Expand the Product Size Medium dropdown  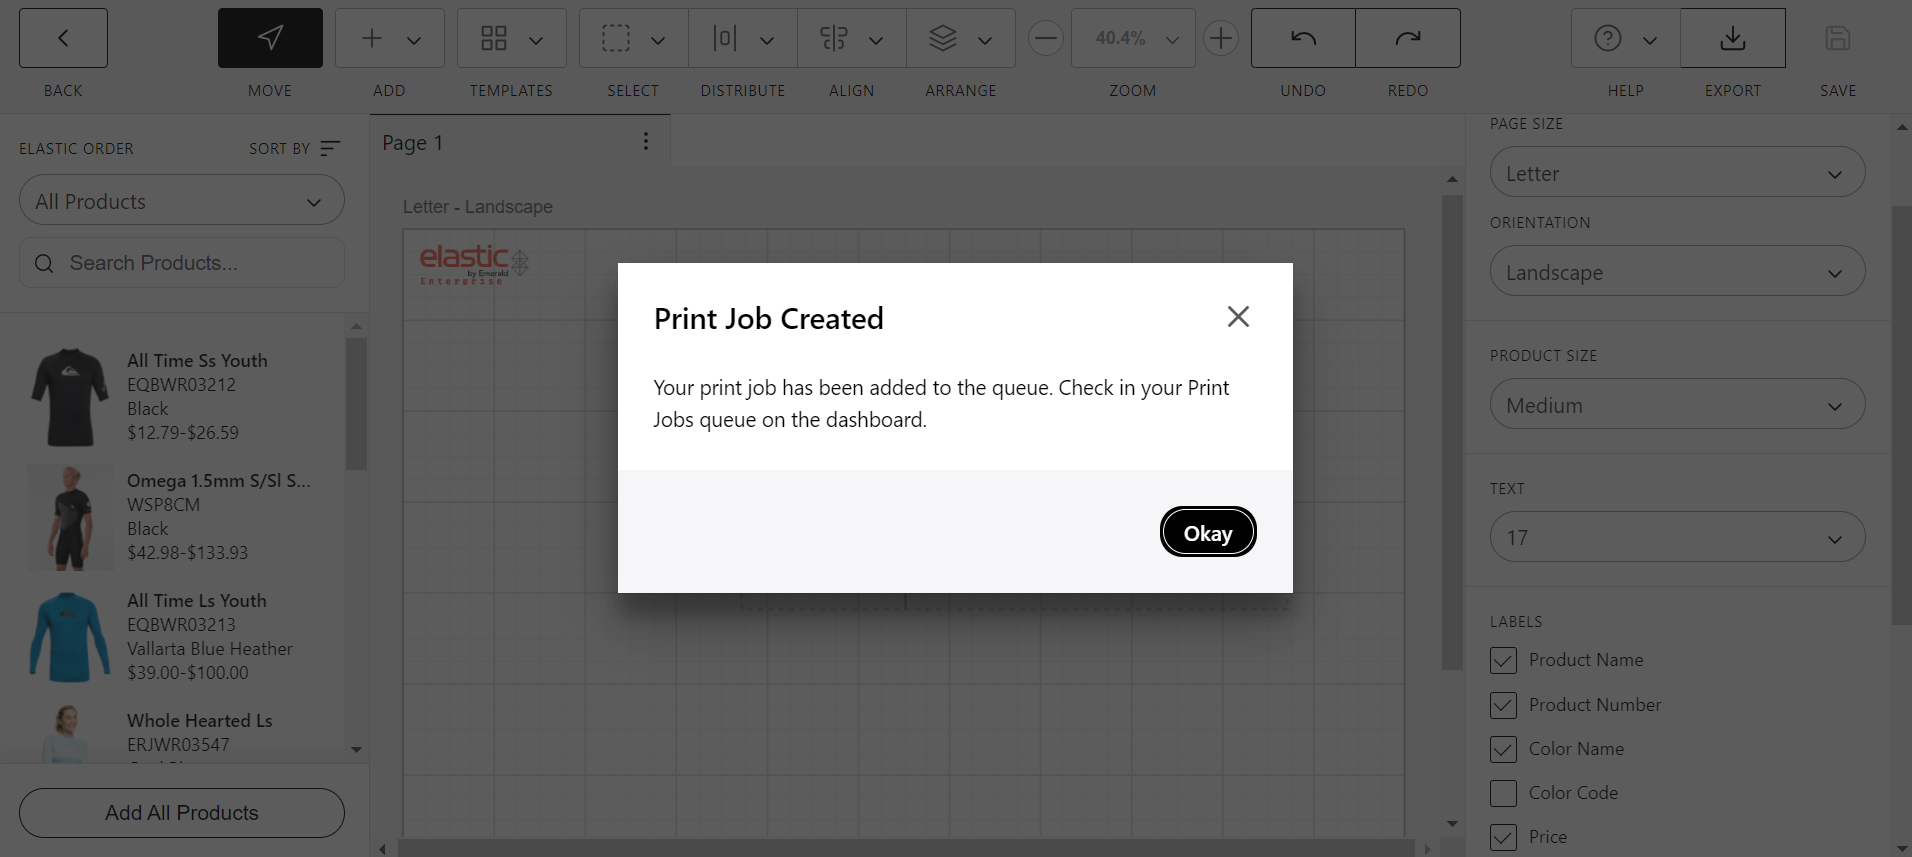click(1677, 405)
